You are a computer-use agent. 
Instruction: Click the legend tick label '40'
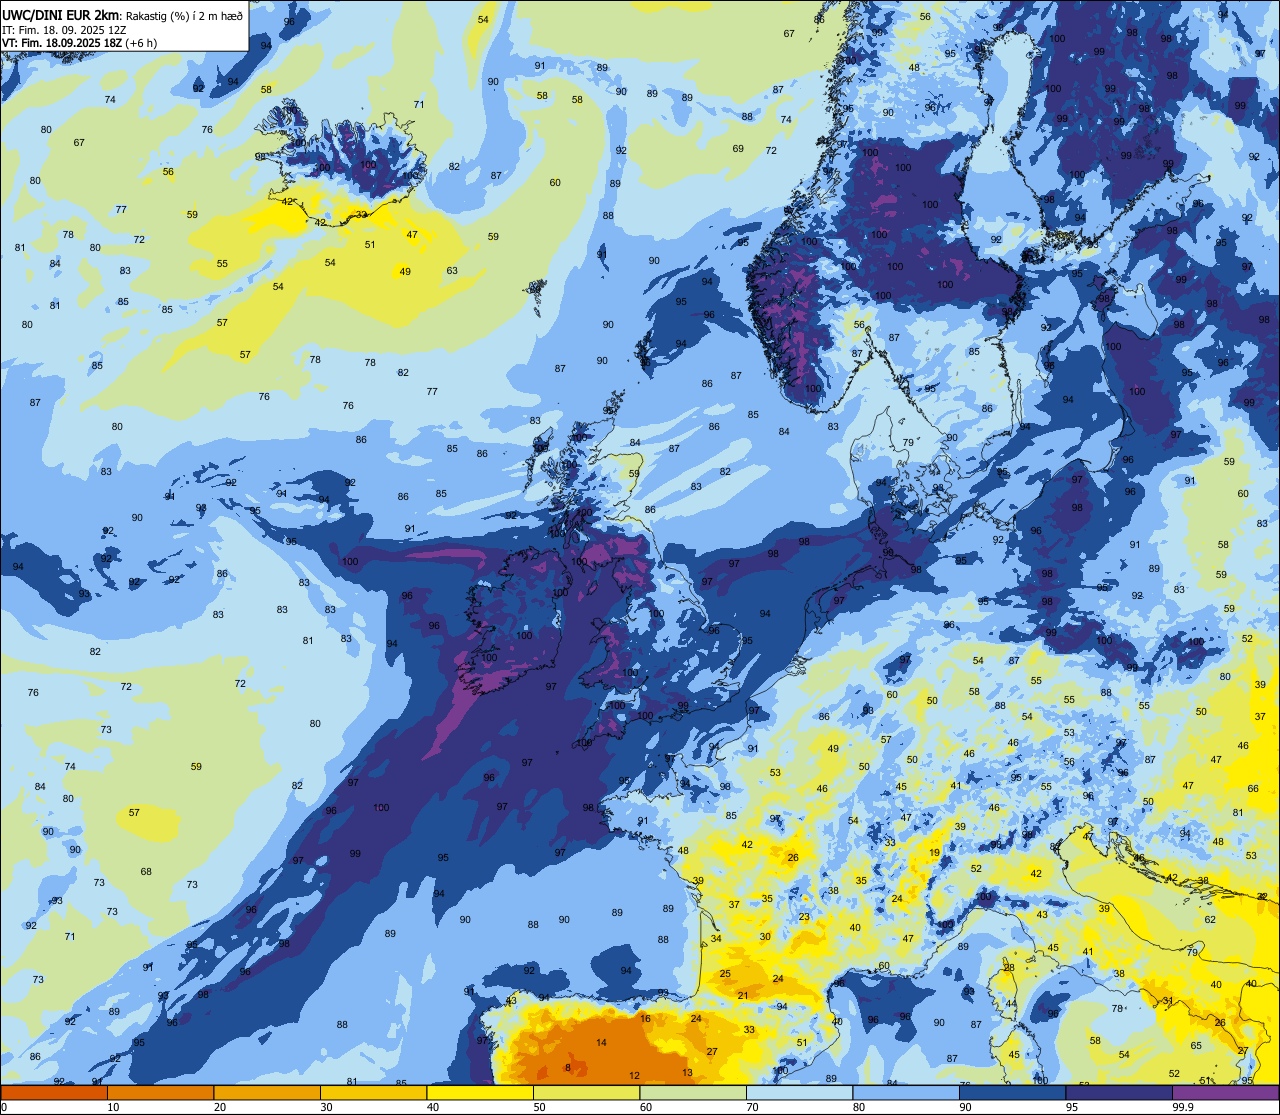click(x=433, y=1107)
